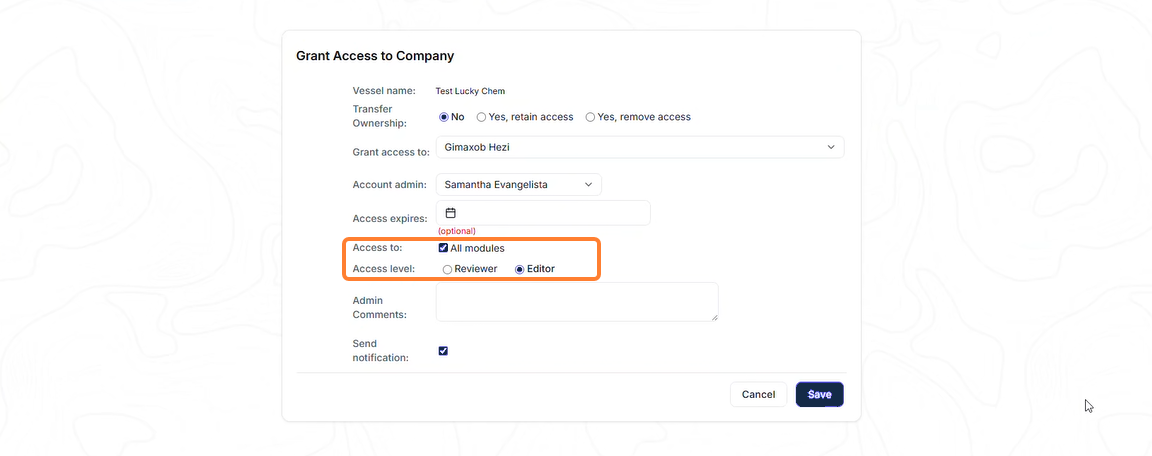Cancel the Grant Access dialog
1152x456 pixels.
758,394
